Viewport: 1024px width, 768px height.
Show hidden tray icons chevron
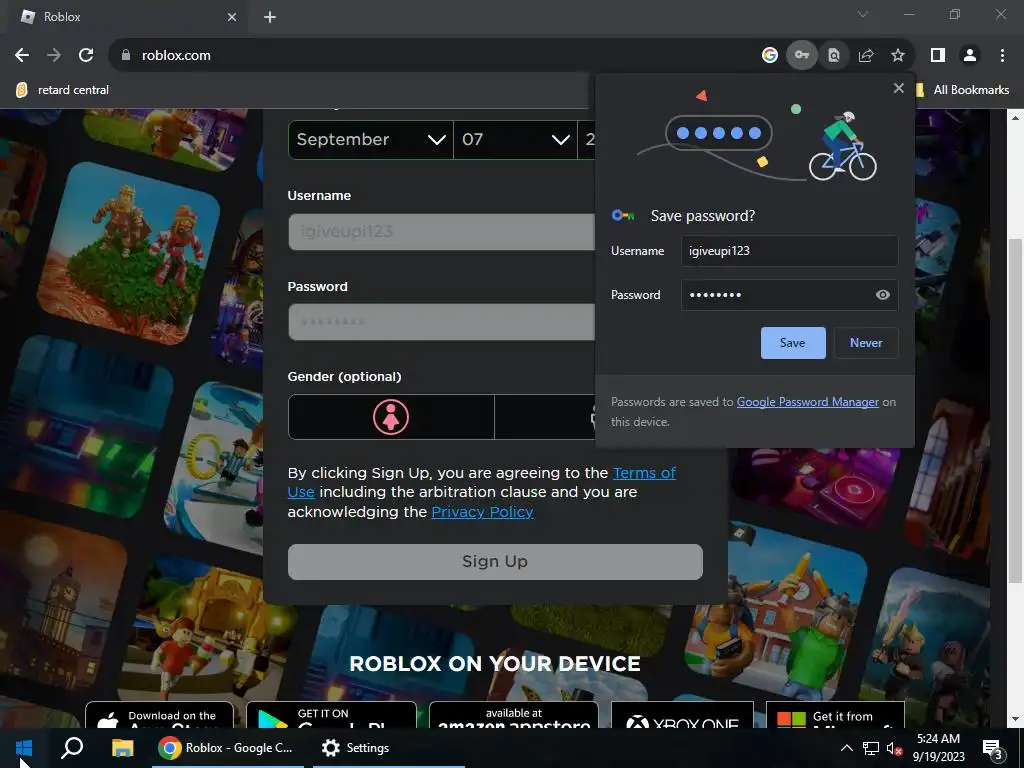[846, 748]
